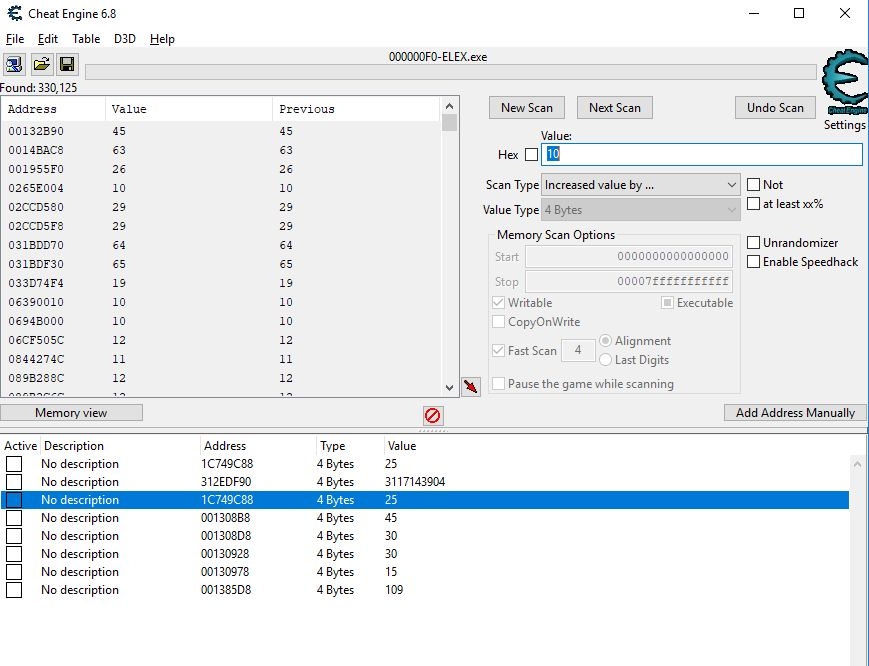Click Add Address Manually

click(x=795, y=413)
